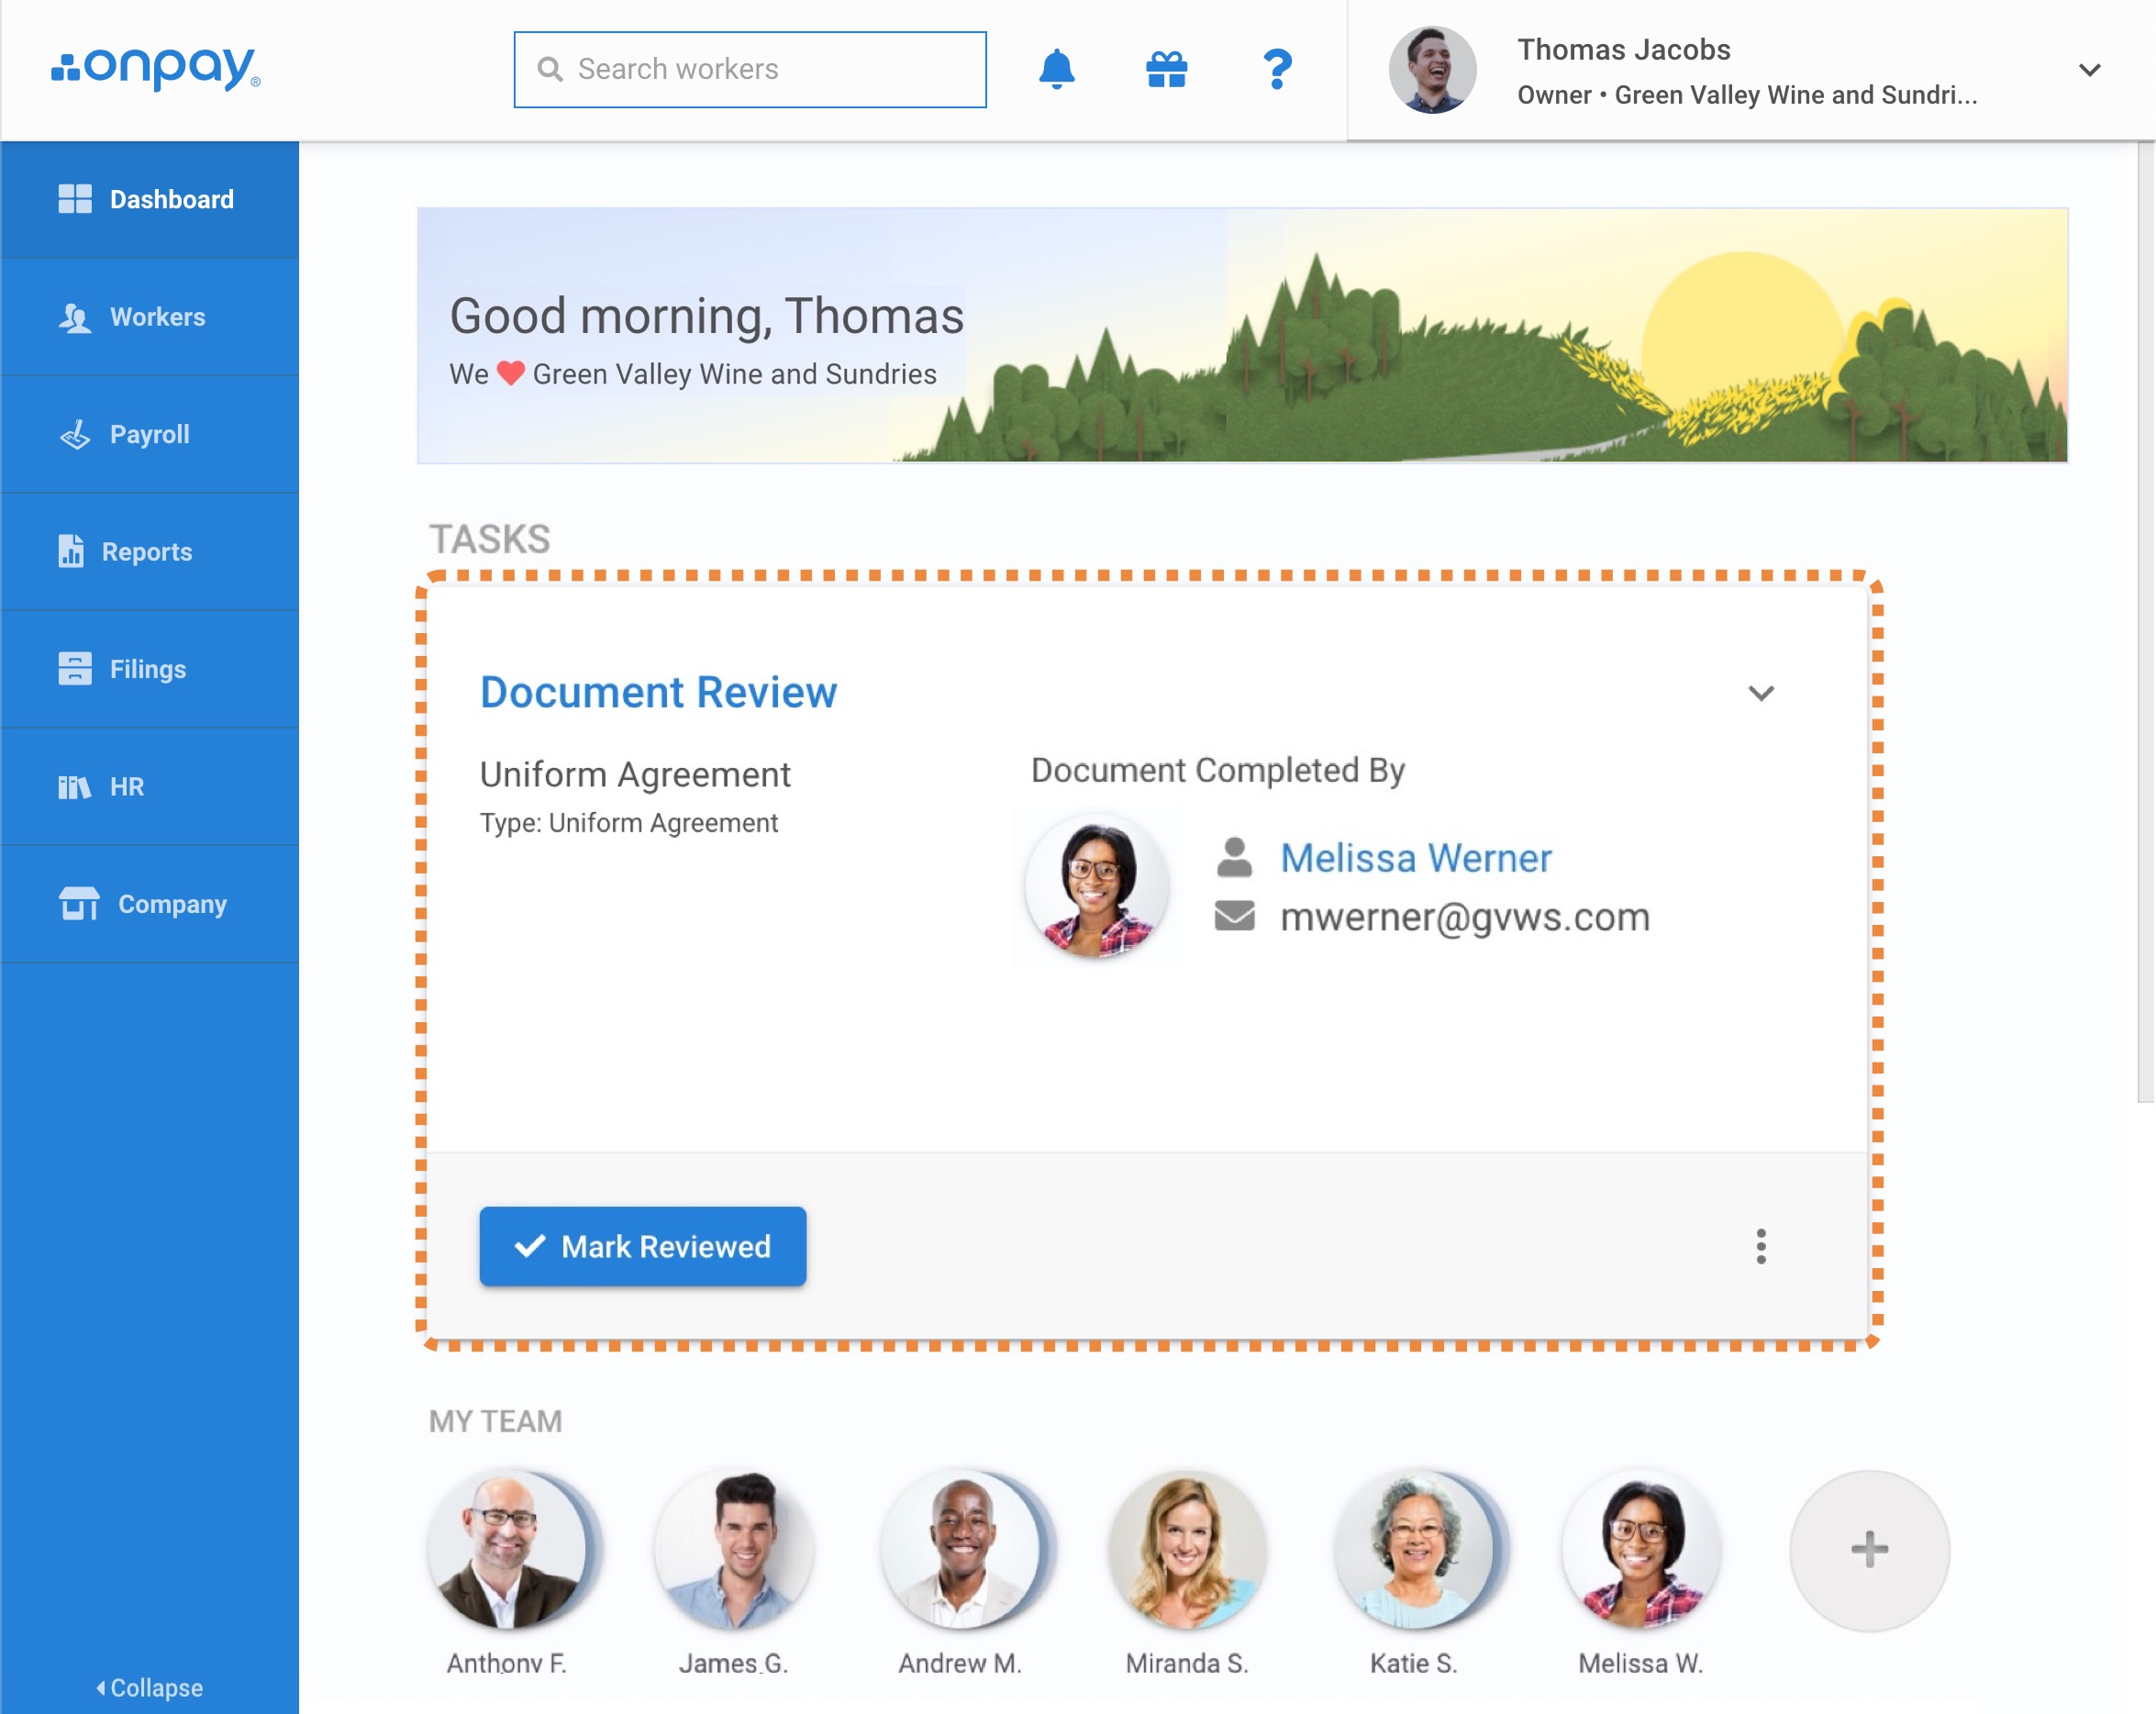Open the Filings sidebar item

[148, 669]
